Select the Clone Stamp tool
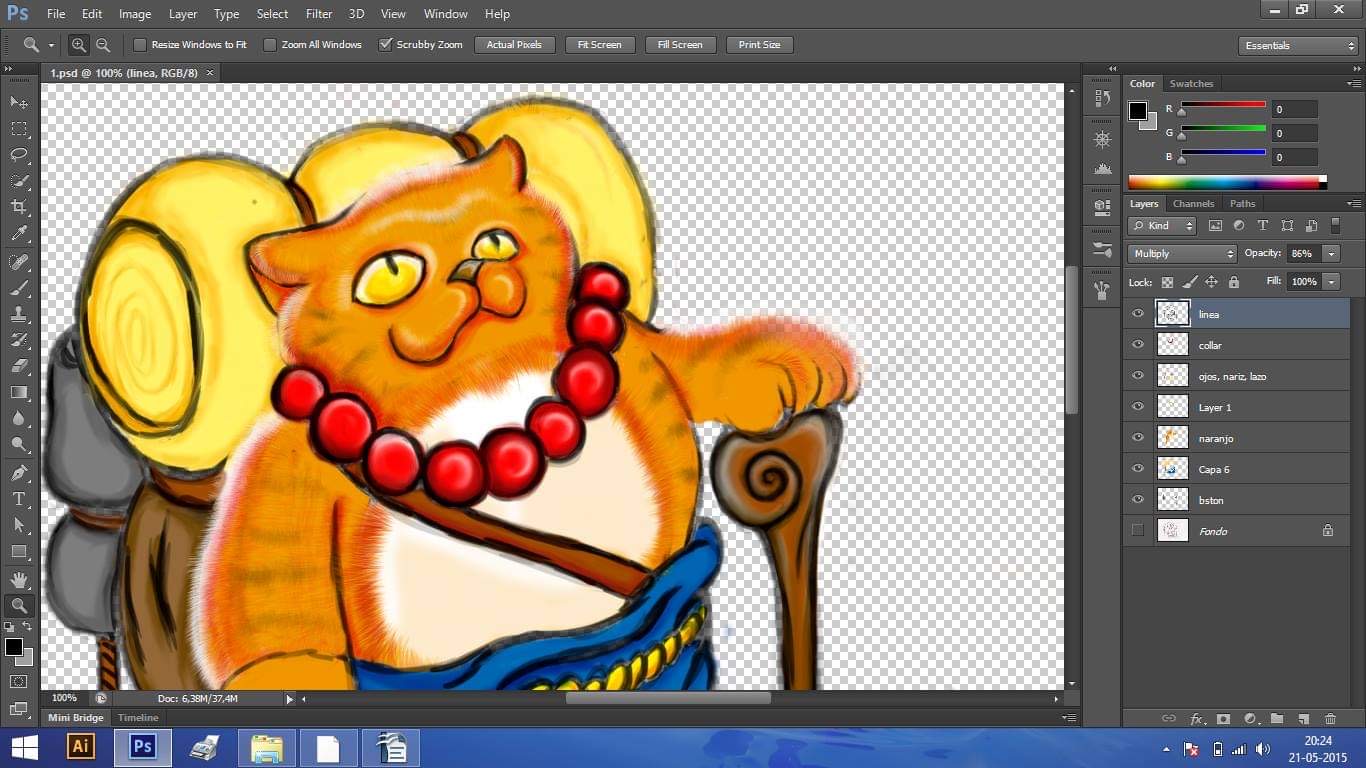 click(x=19, y=314)
